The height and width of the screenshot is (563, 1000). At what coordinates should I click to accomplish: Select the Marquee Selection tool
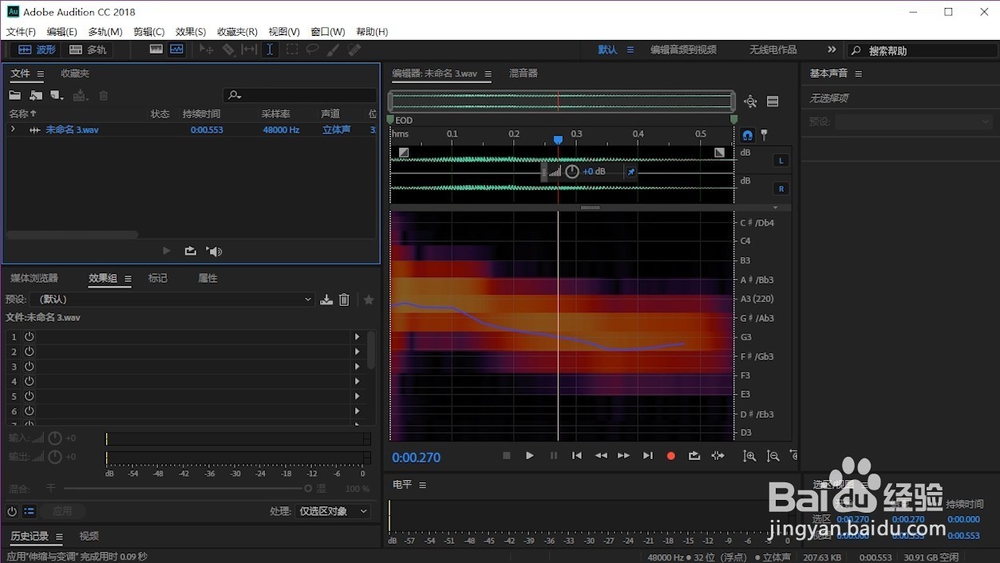coord(291,49)
